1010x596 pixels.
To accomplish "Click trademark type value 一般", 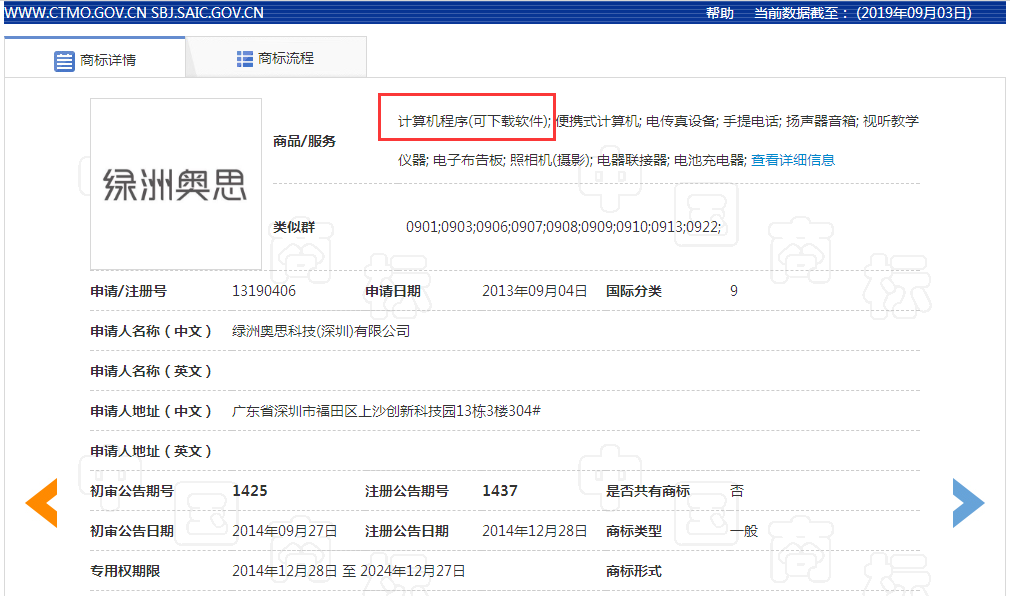I will pos(744,531).
